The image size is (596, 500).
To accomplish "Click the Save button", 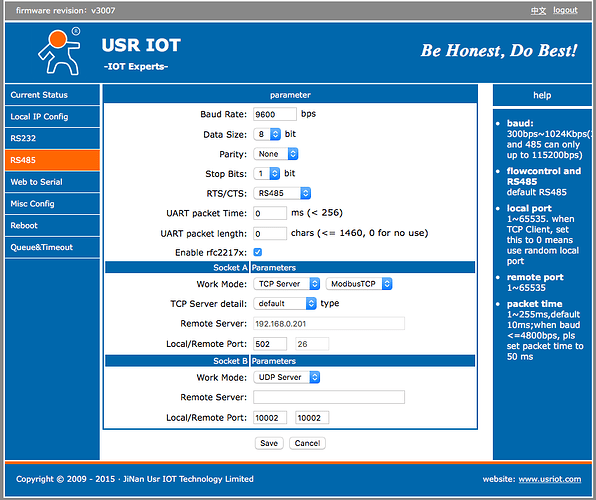I will 269,443.
